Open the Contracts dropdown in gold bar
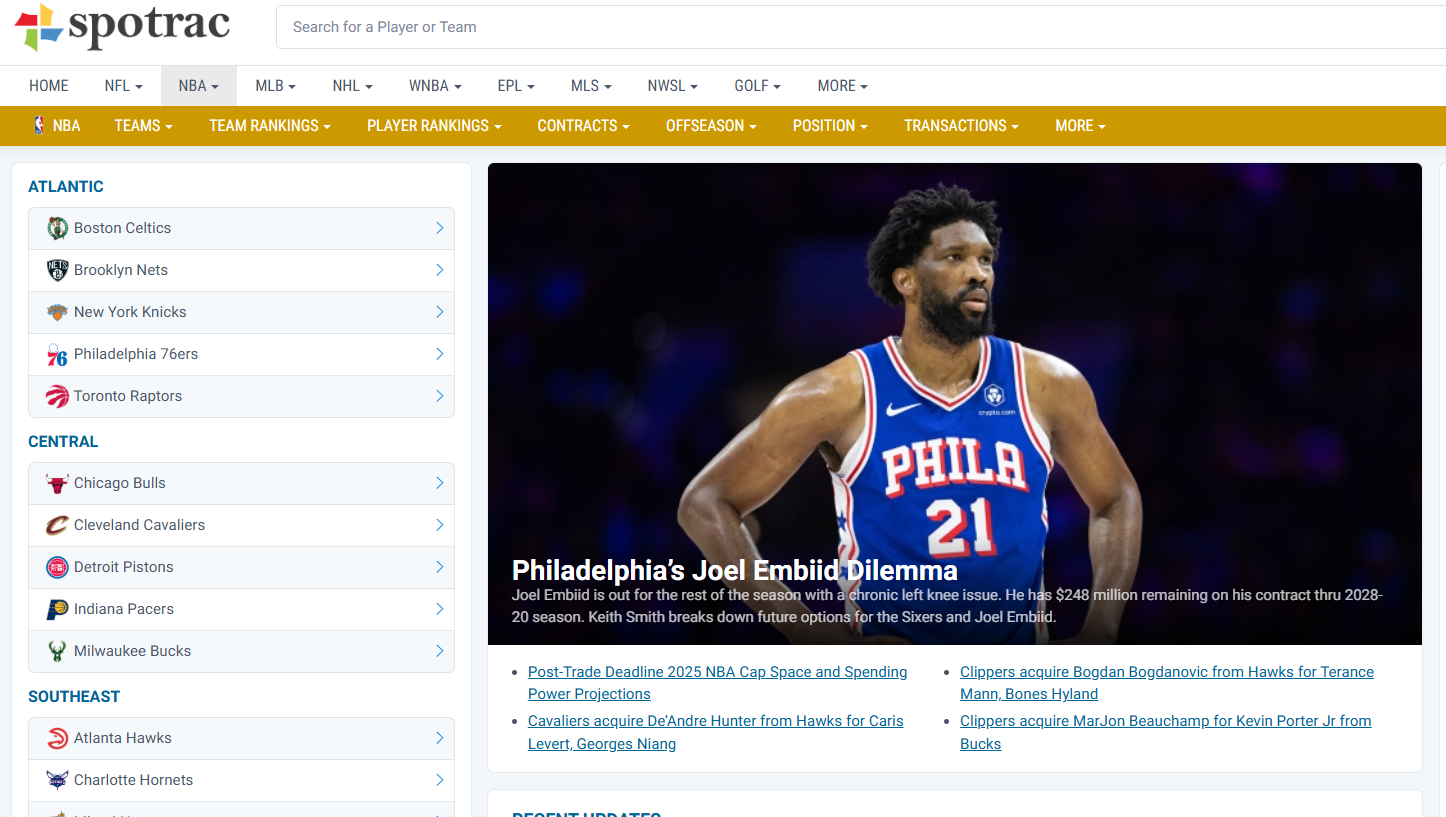 [x=583, y=126]
